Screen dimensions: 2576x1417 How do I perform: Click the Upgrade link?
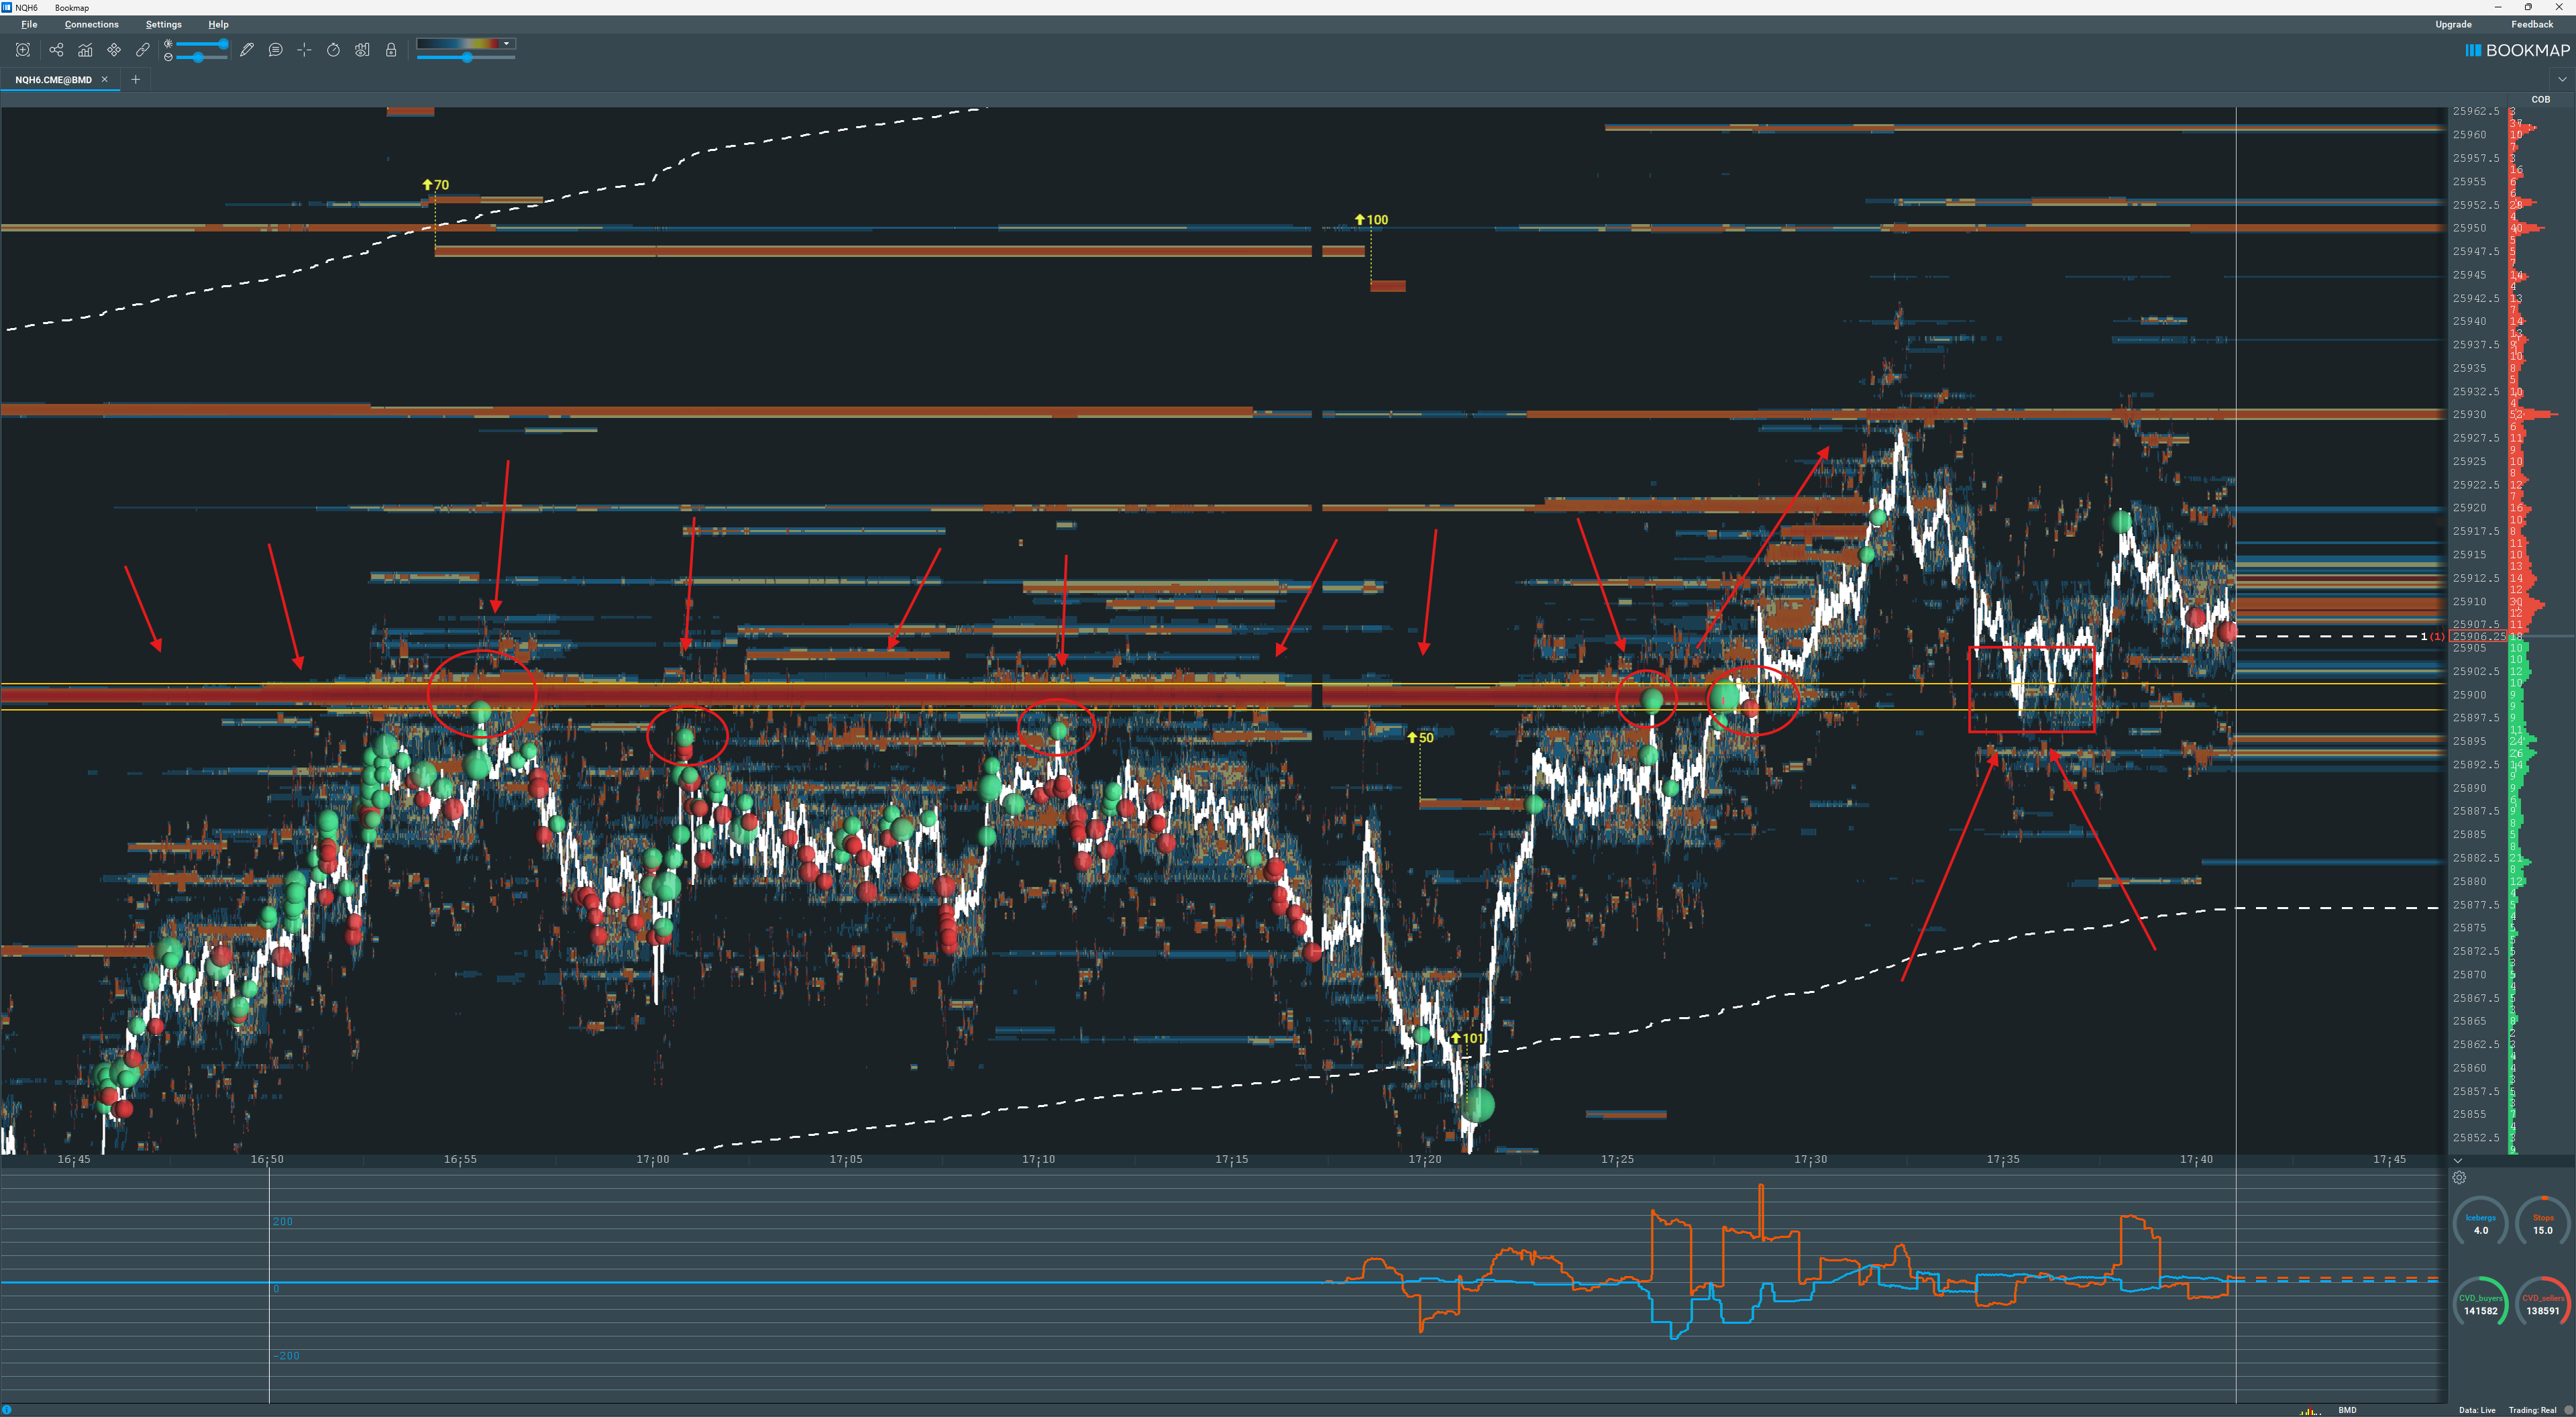(x=2453, y=24)
